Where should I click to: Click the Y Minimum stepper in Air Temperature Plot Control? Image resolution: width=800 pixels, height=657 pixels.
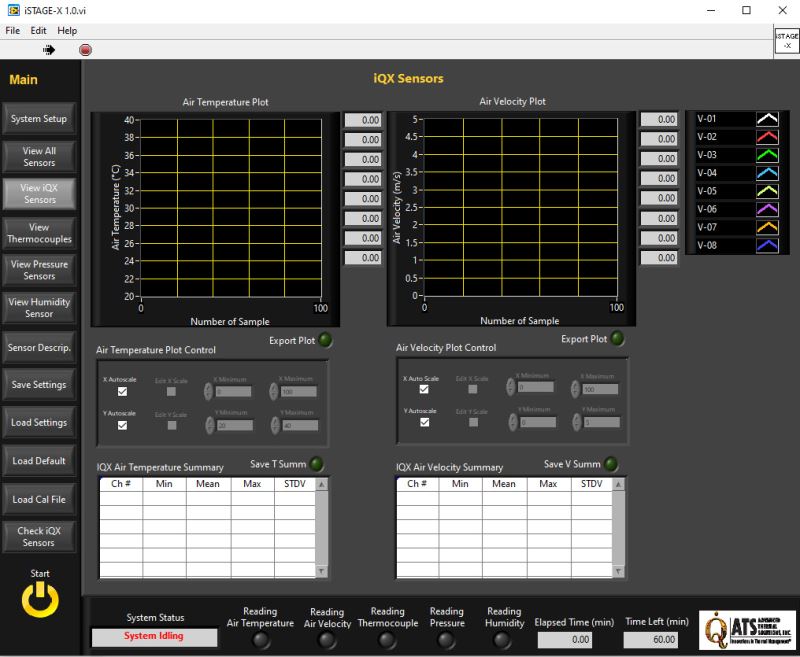(210, 425)
